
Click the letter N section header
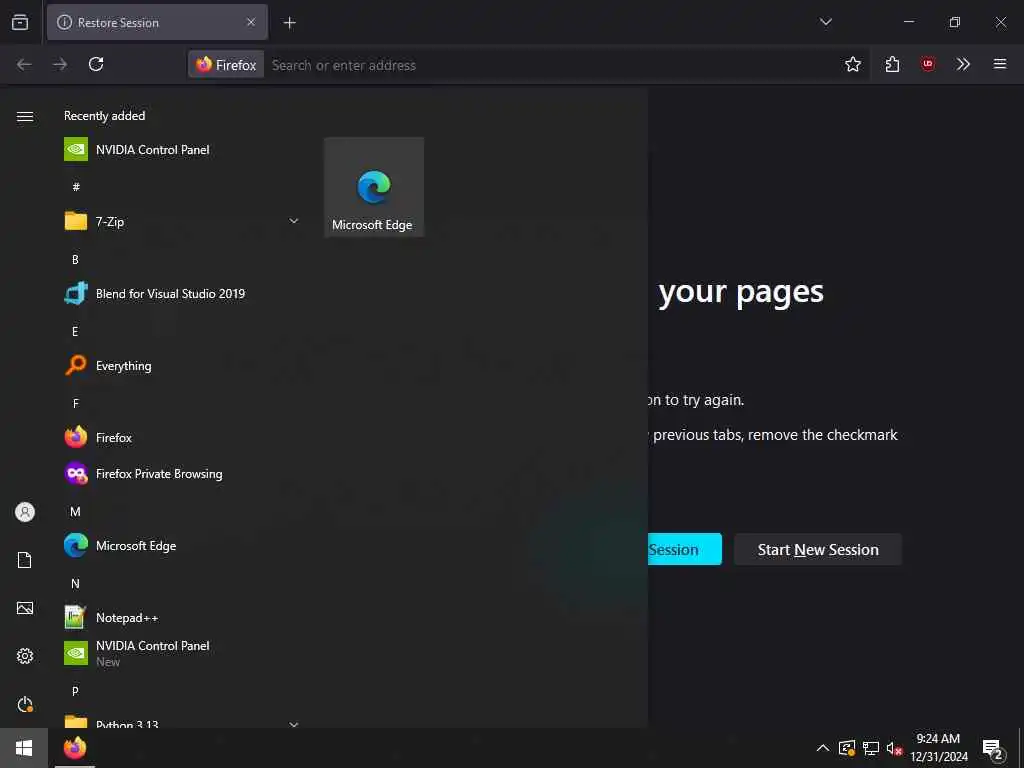pyautogui.click(x=75, y=583)
